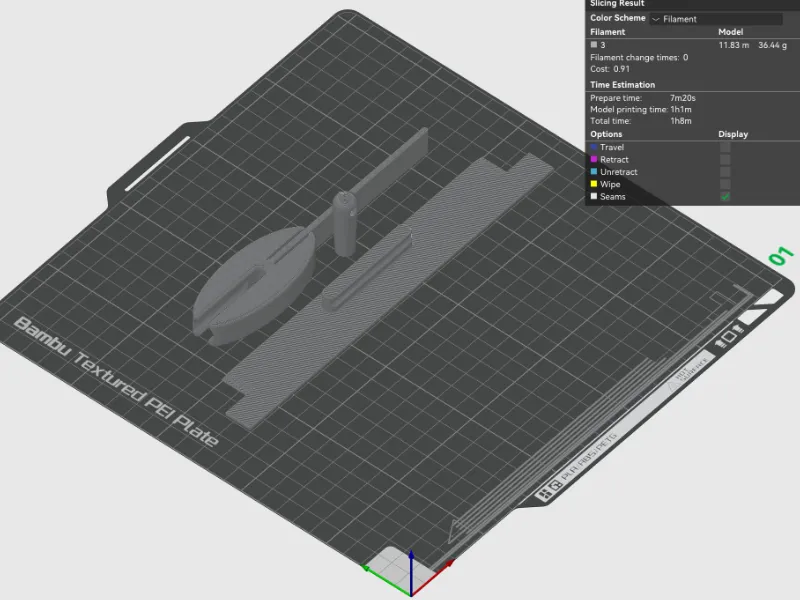Click the magenta Retract color swatch
The width and height of the screenshot is (800, 600).
[x=594, y=159]
